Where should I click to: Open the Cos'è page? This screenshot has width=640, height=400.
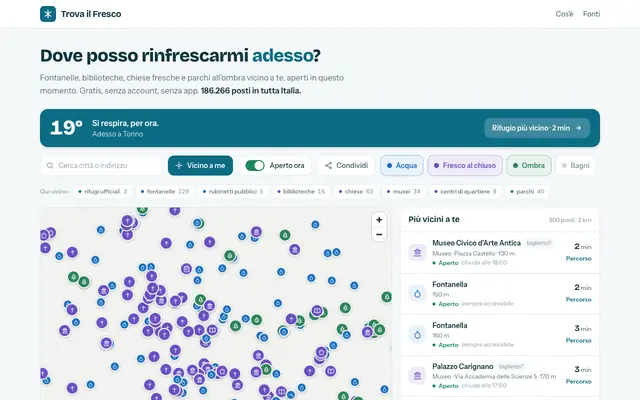coord(564,14)
